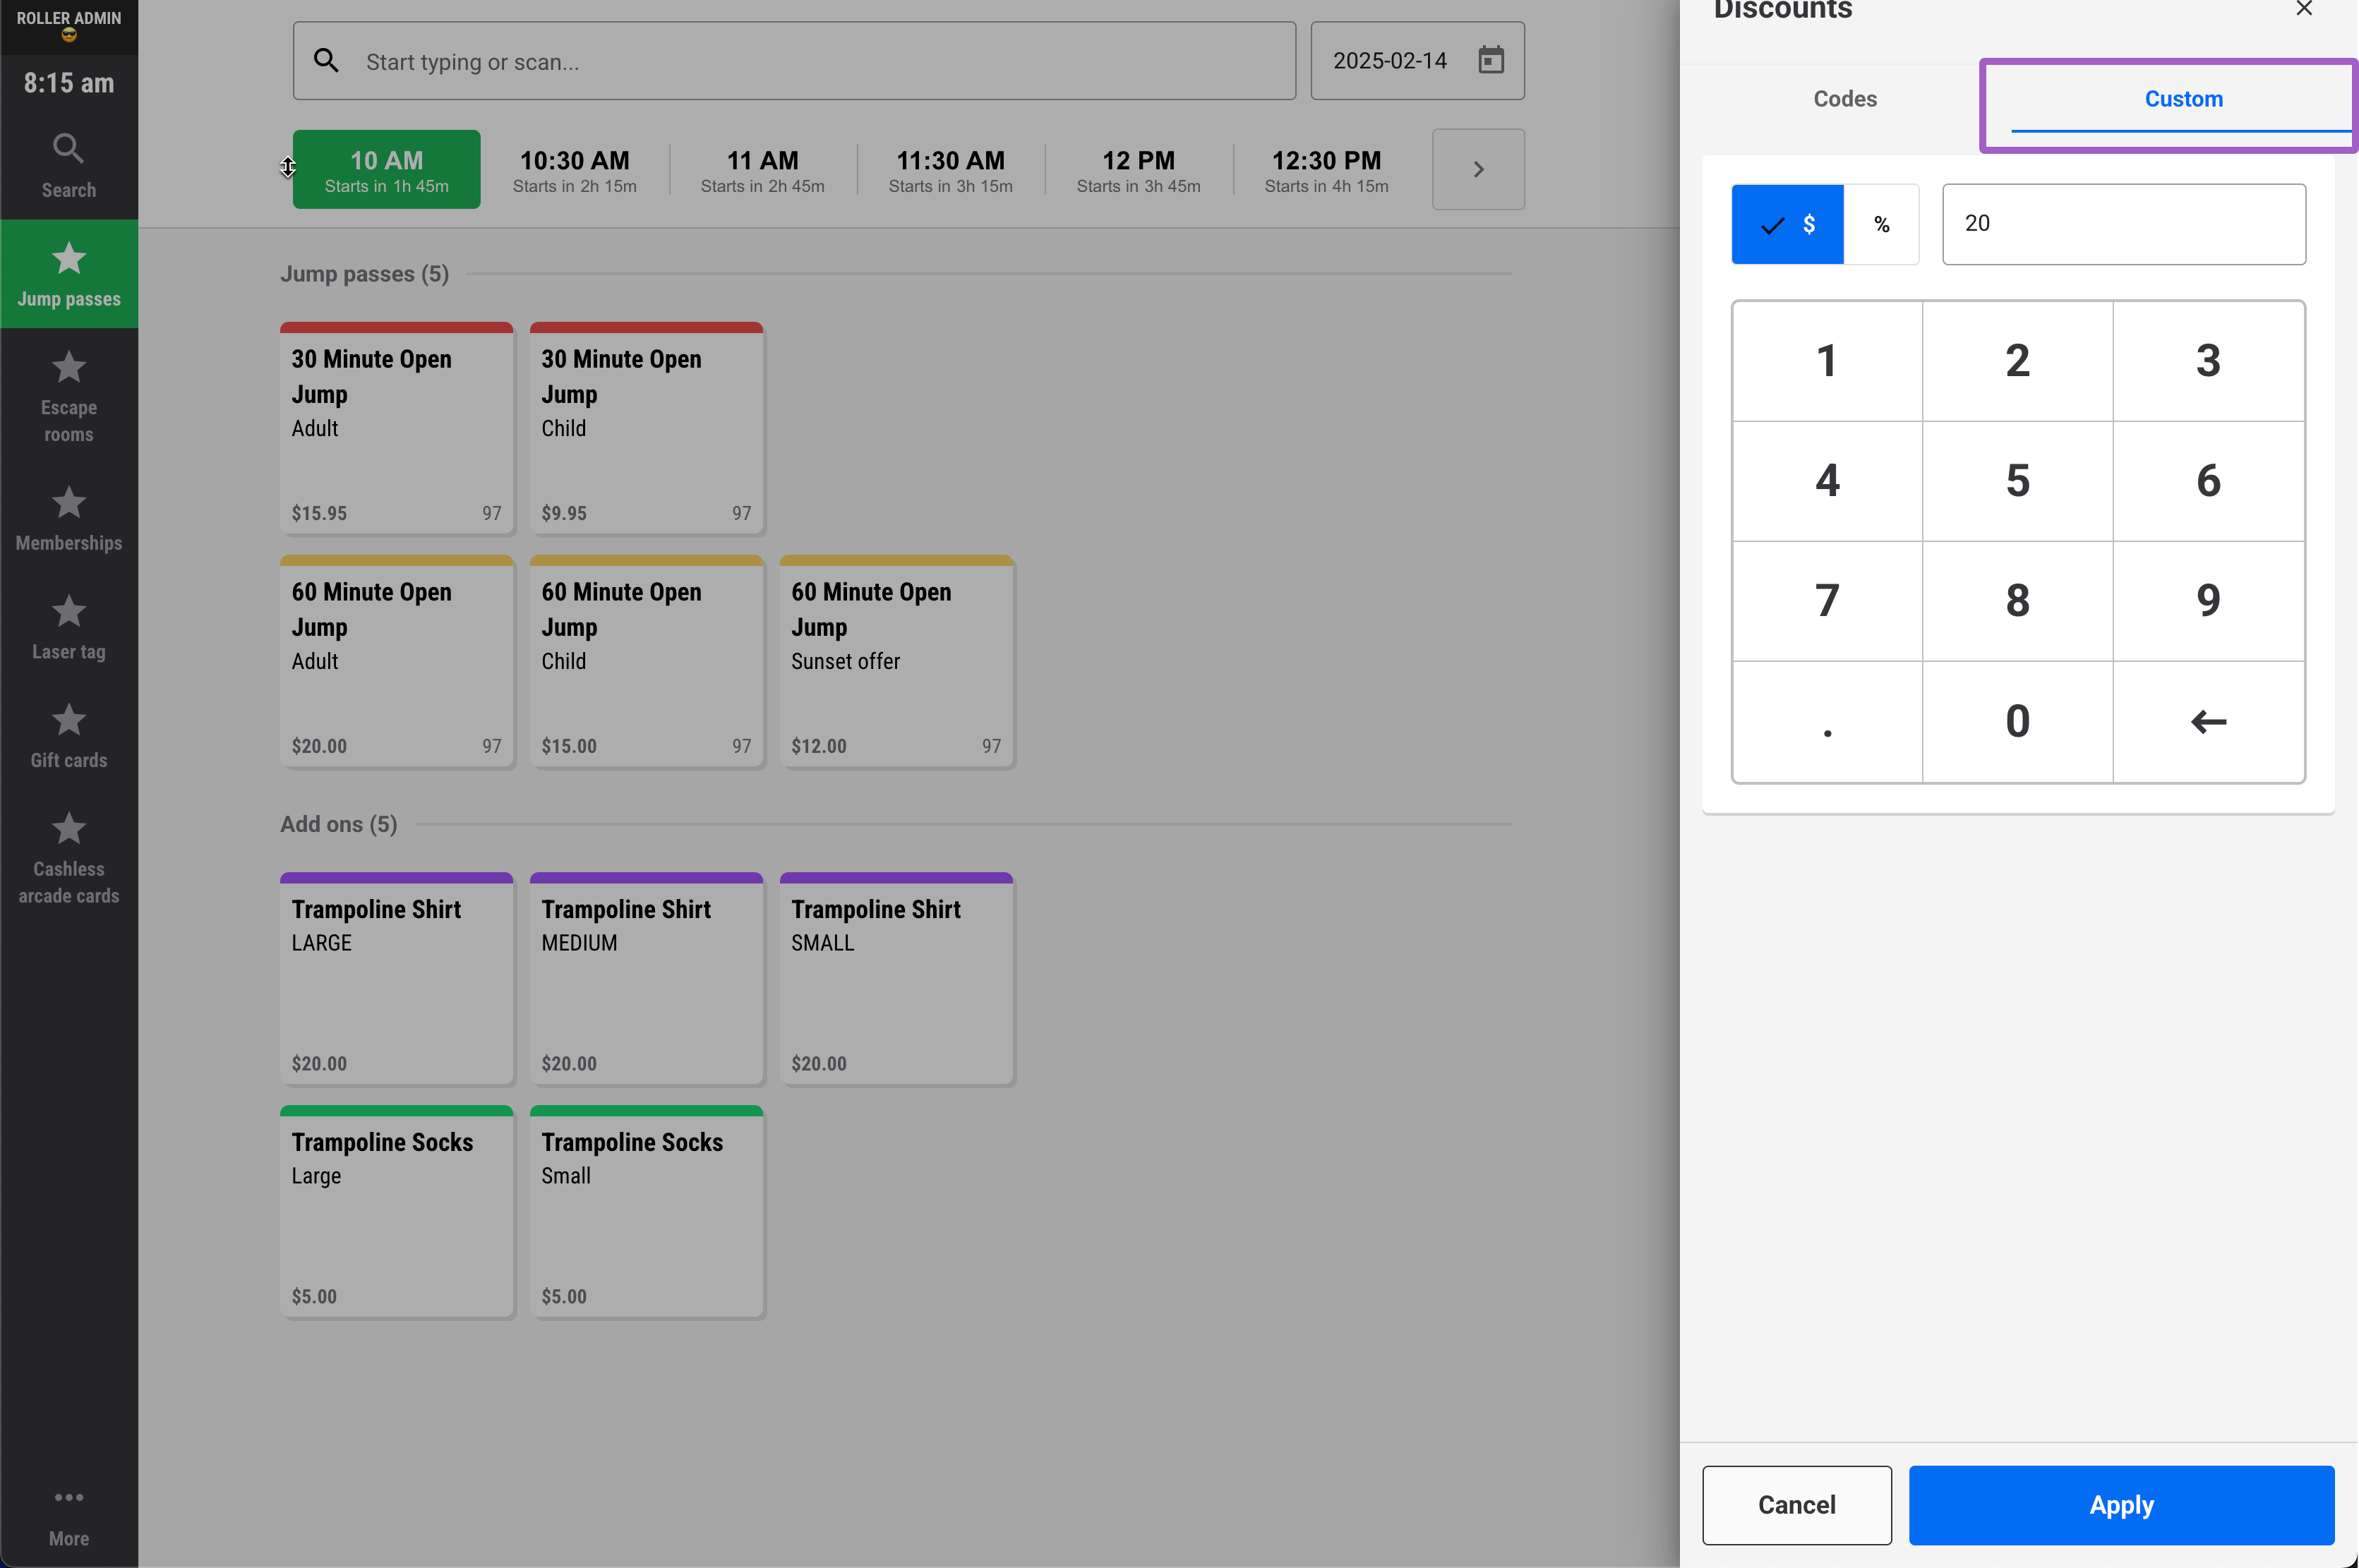Click the calendar icon in date field
The height and width of the screenshot is (1568, 2359).
[1490, 60]
